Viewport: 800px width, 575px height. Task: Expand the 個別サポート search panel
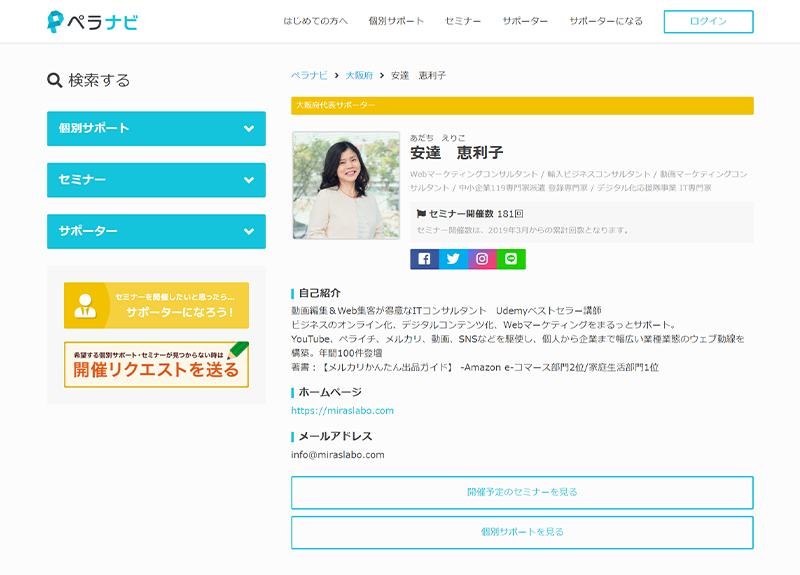click(156, 128)
